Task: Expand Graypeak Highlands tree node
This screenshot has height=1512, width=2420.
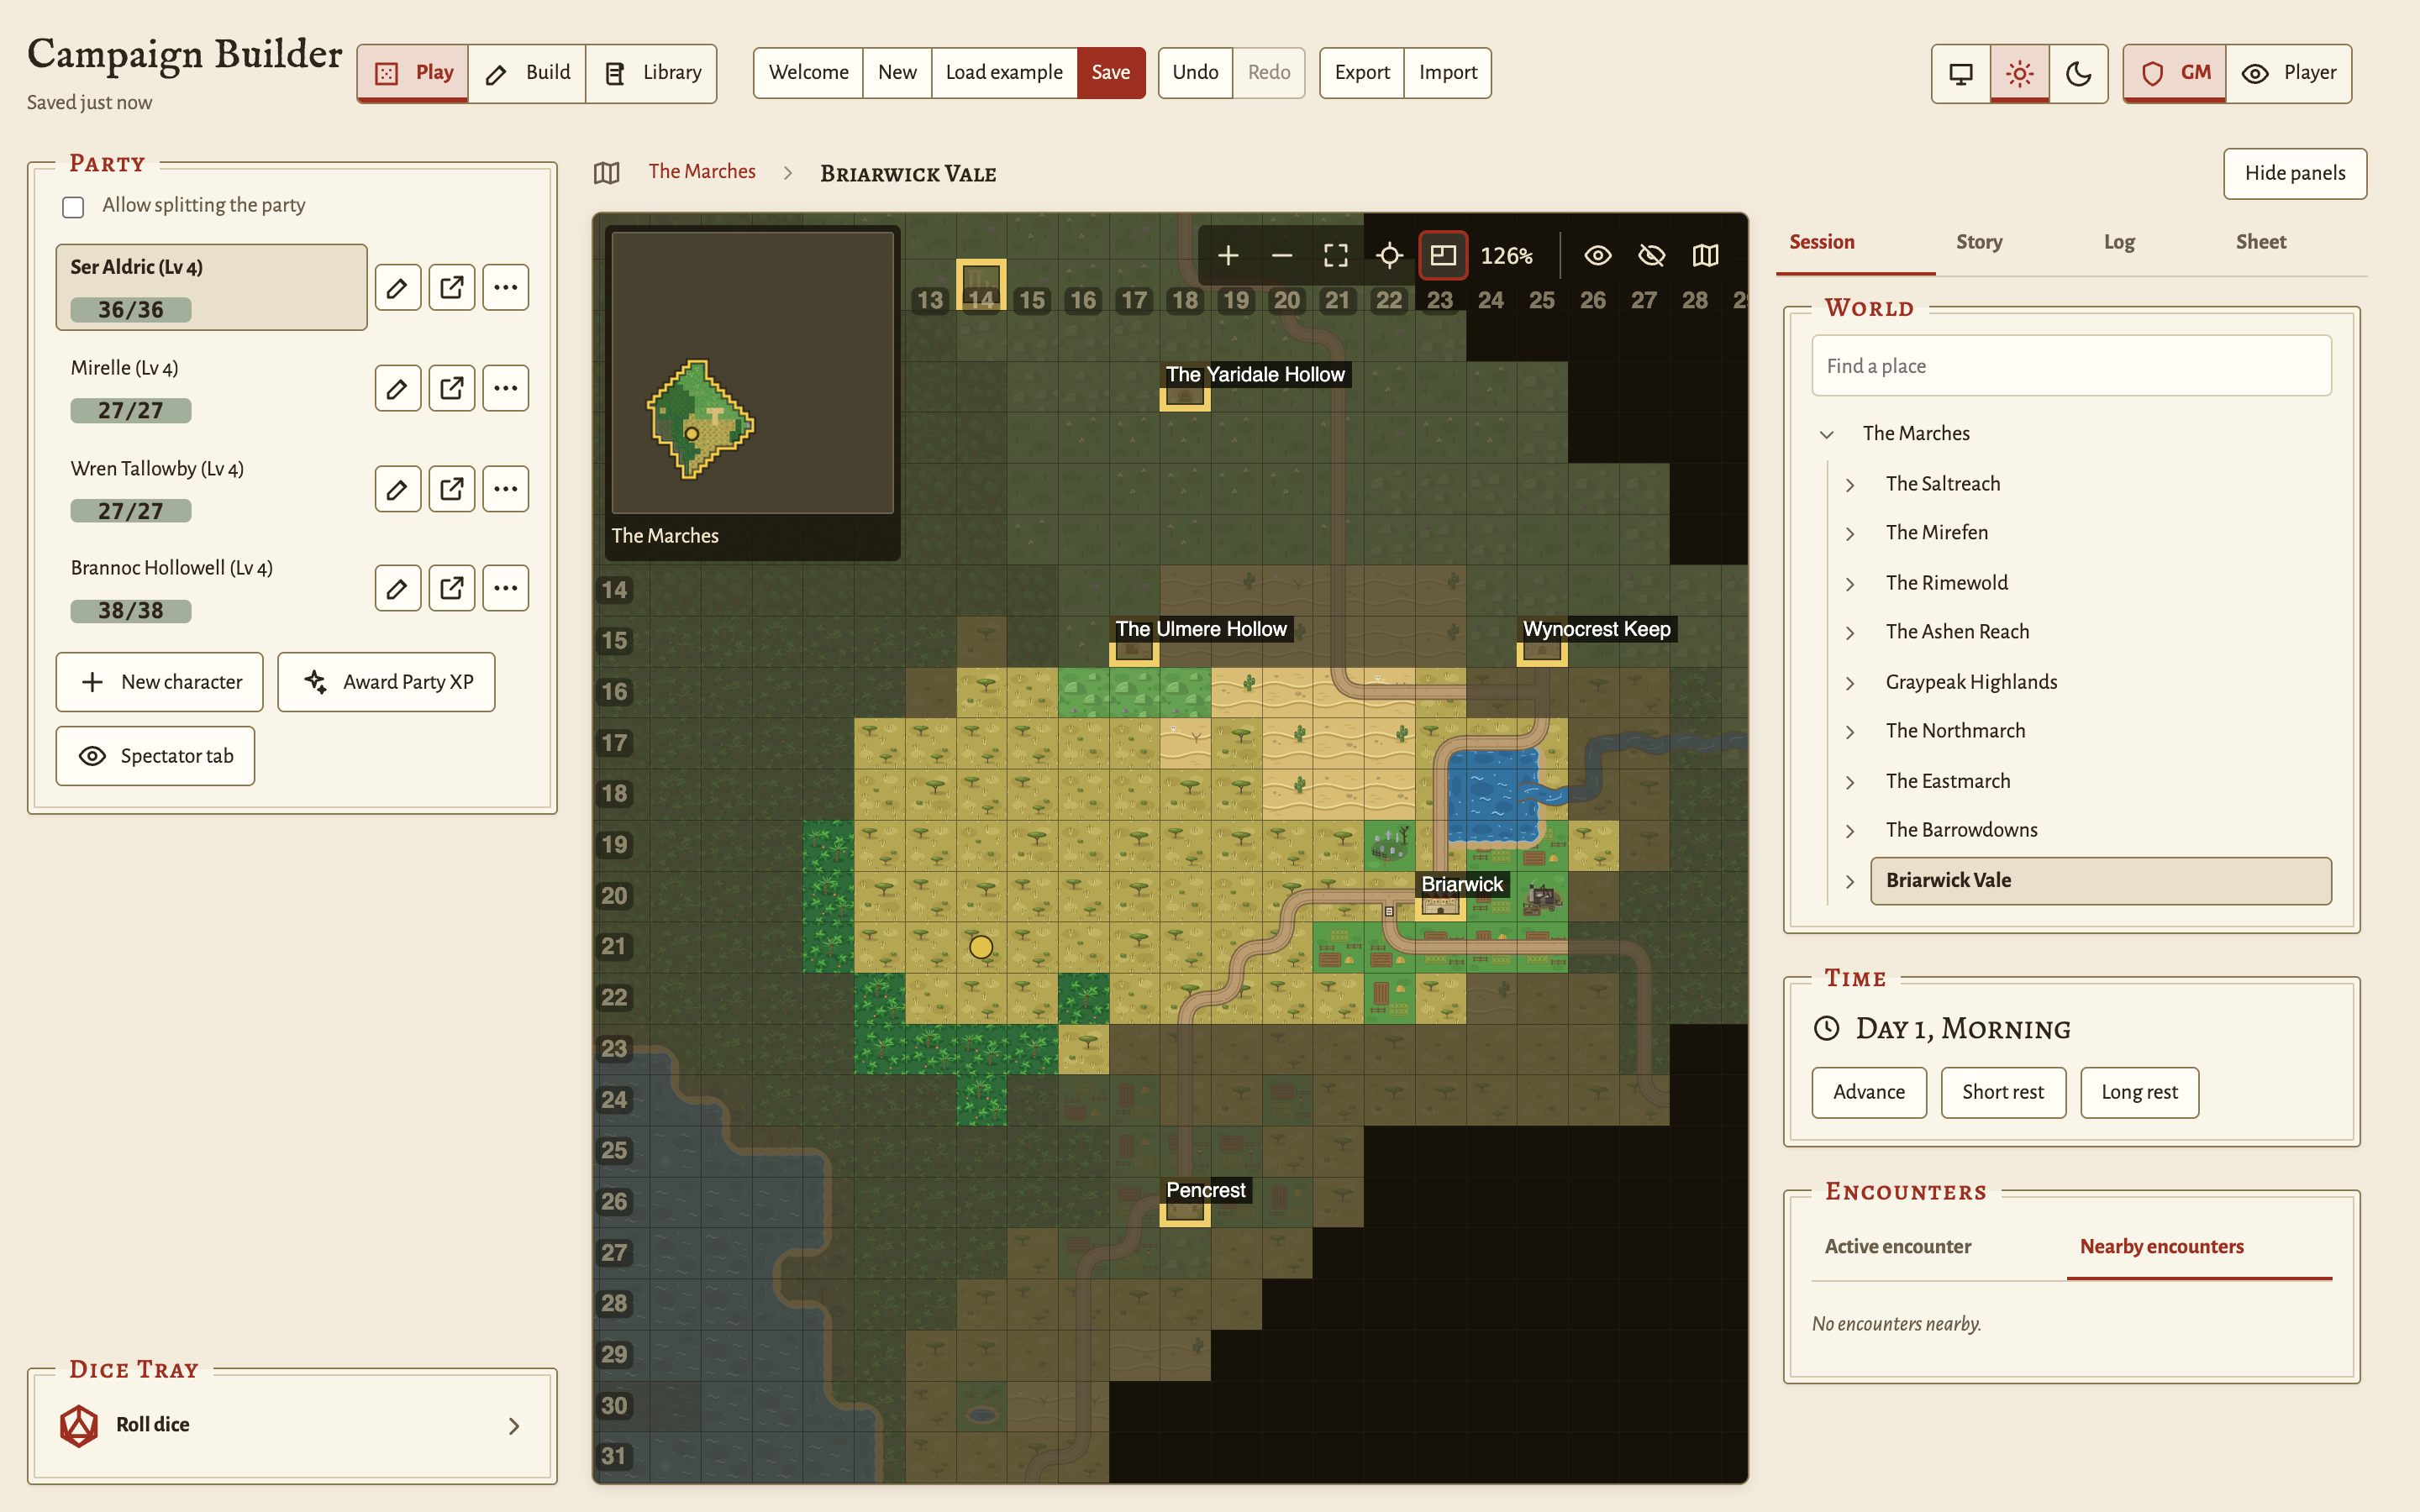Action: click(1850, 683)
